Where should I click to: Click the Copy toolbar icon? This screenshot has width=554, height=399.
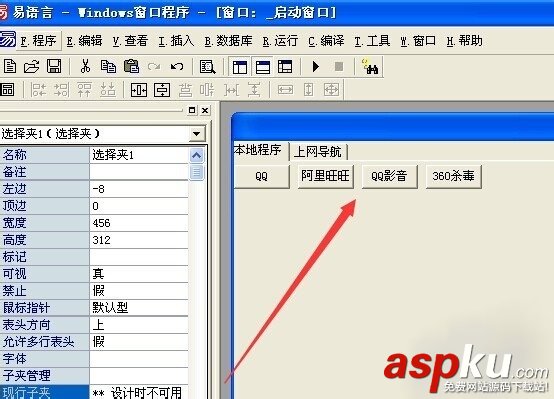108,66
